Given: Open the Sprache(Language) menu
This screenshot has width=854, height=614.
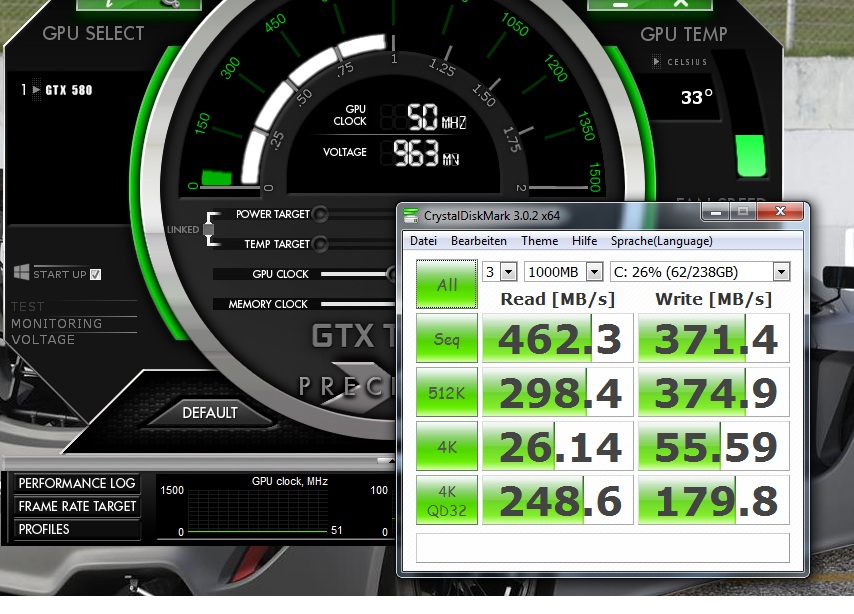Looking at the screenshot, I should click(x=661, y=241).
